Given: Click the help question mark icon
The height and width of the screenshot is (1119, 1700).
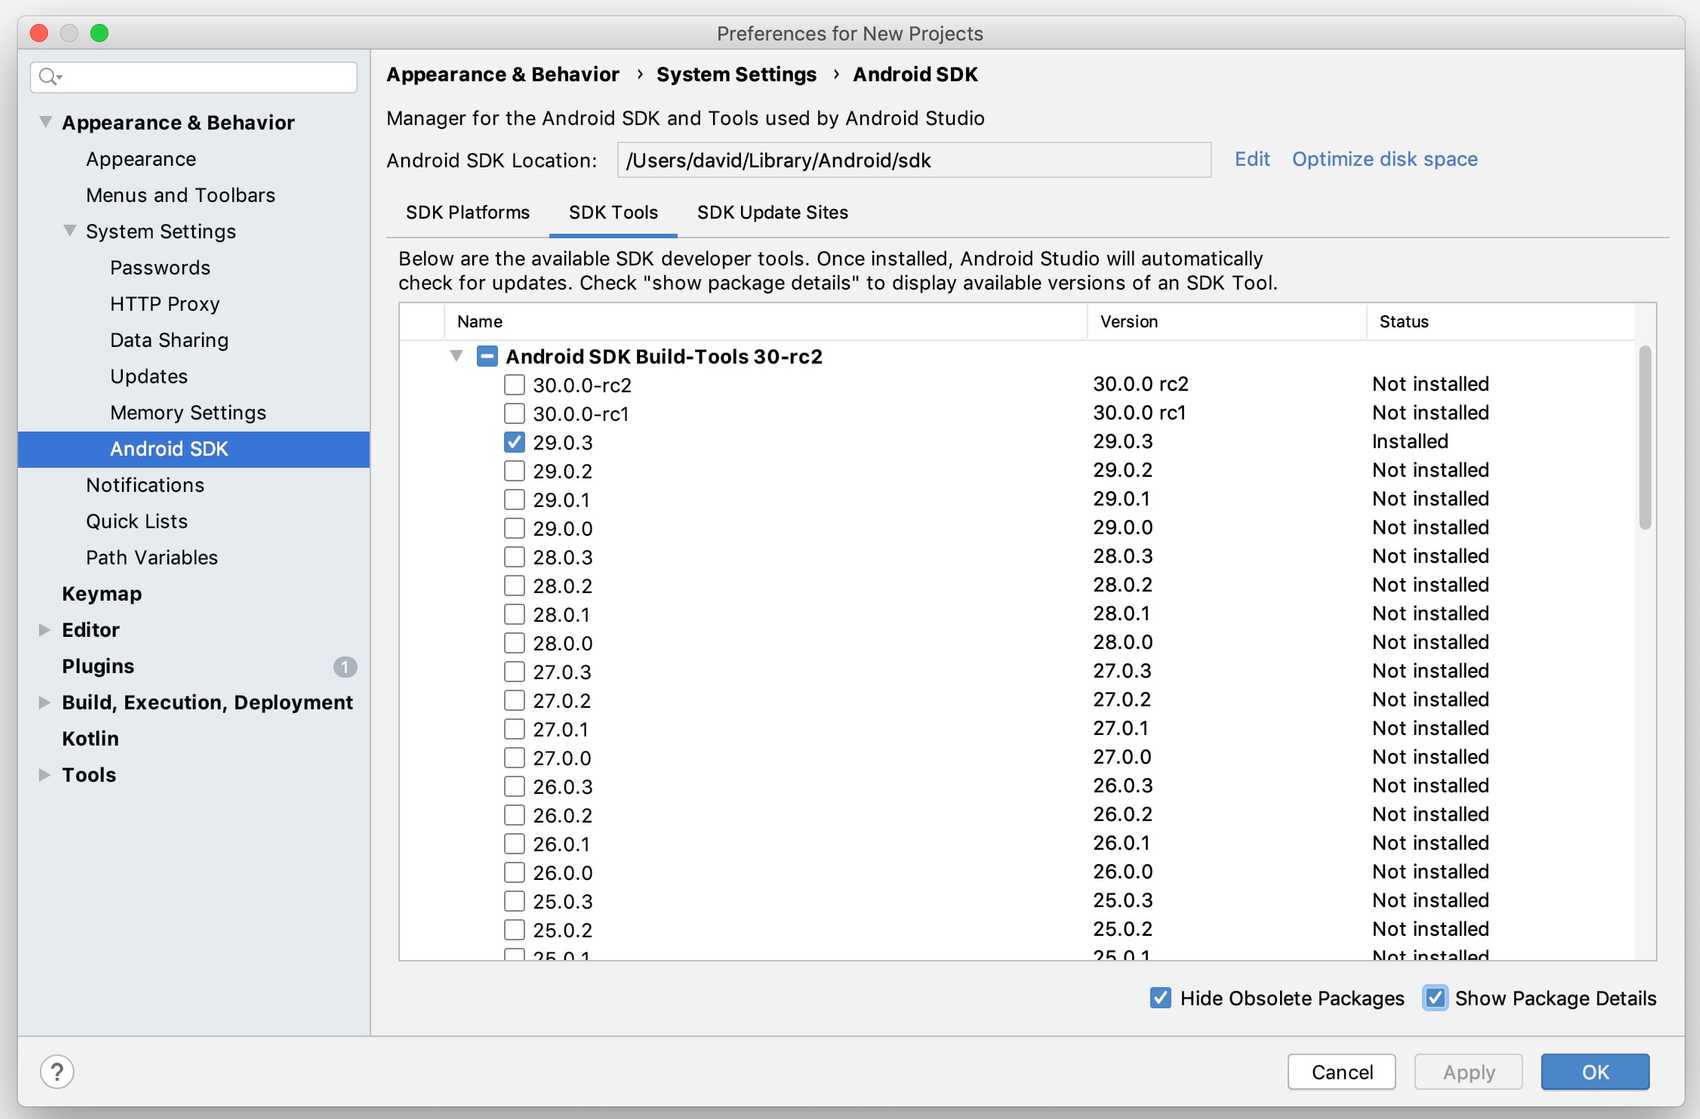Looking at the screenshot, I should coord(57,1072).
